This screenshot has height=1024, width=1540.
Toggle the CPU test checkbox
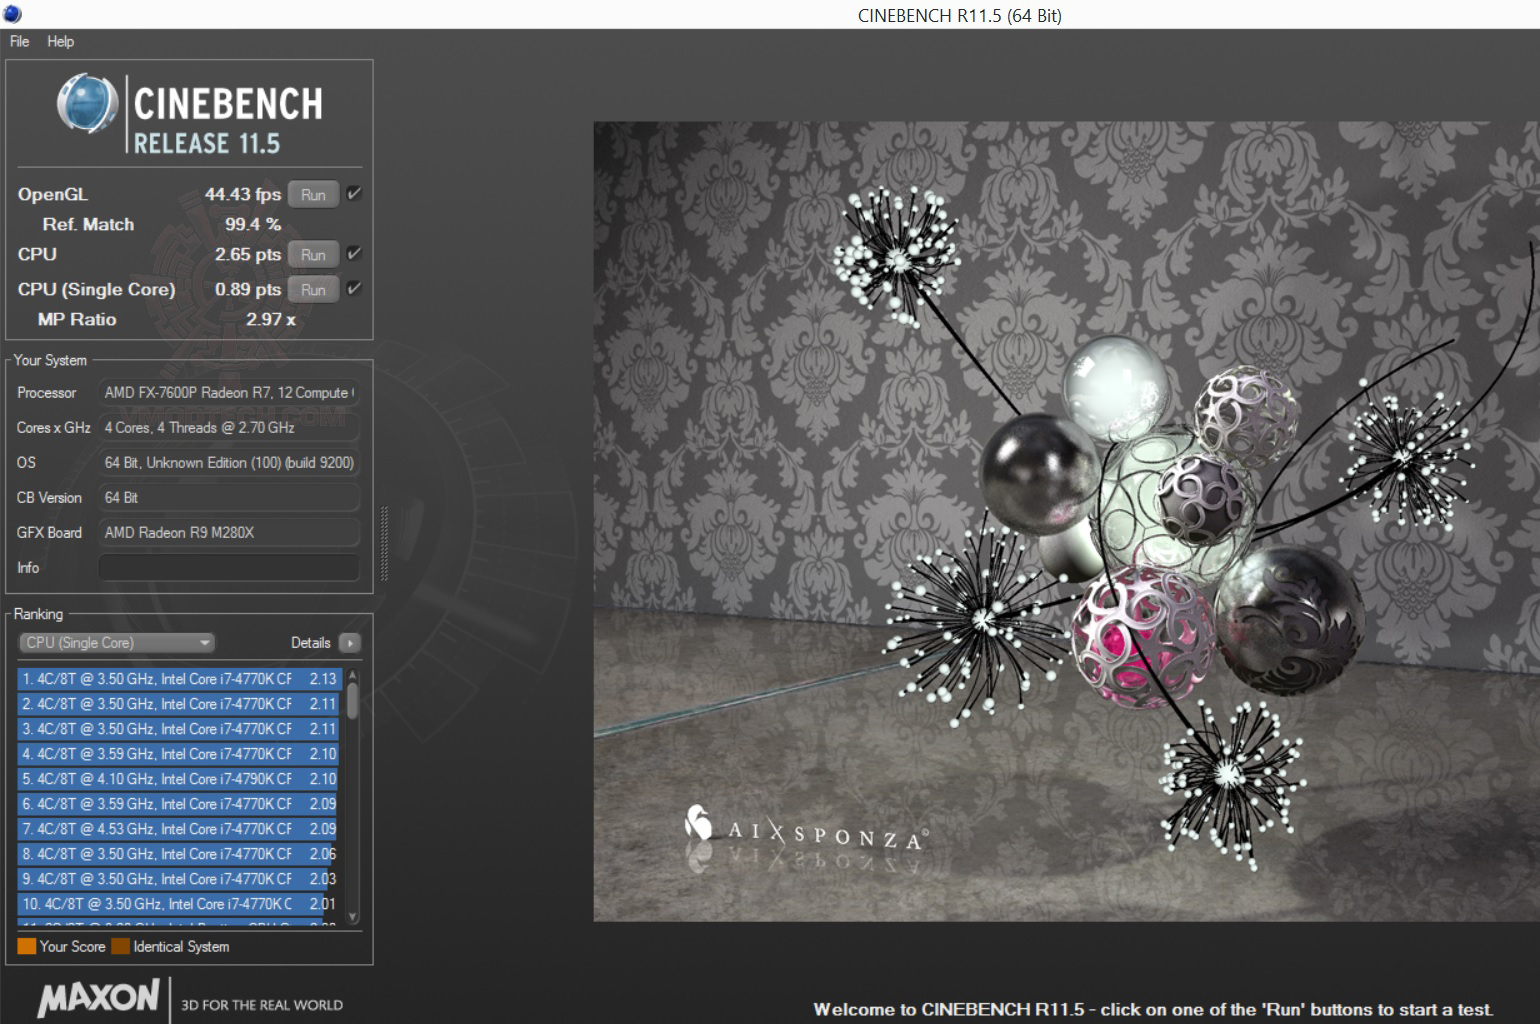(x=354, y=254)
